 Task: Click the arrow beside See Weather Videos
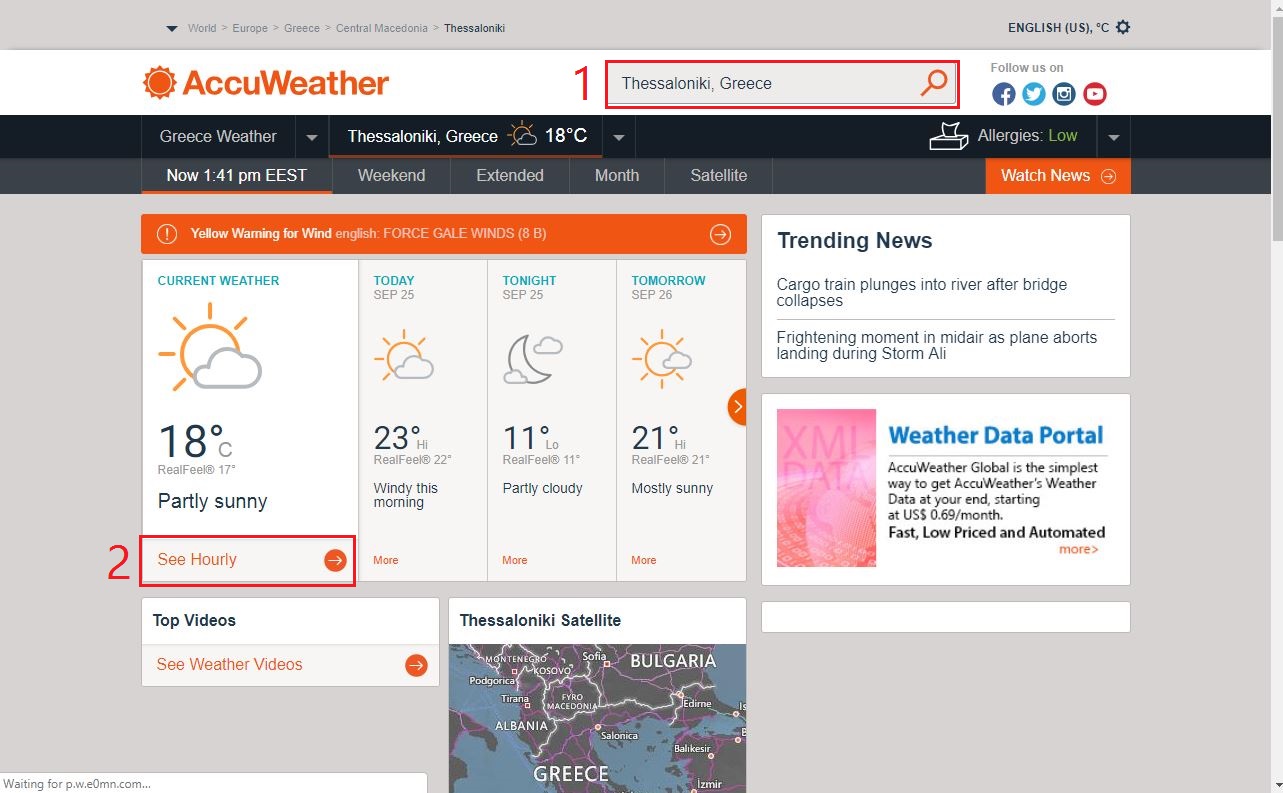416,665
